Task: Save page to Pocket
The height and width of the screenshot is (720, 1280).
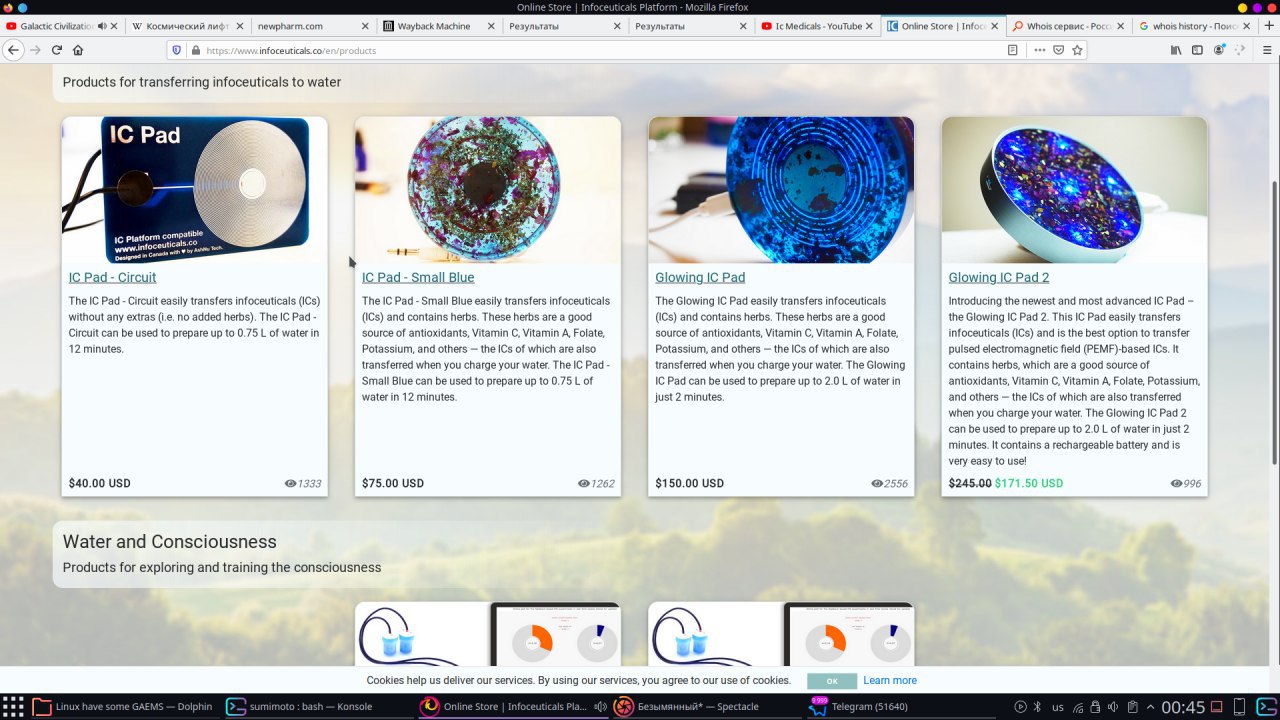Action: (1058, 50)
